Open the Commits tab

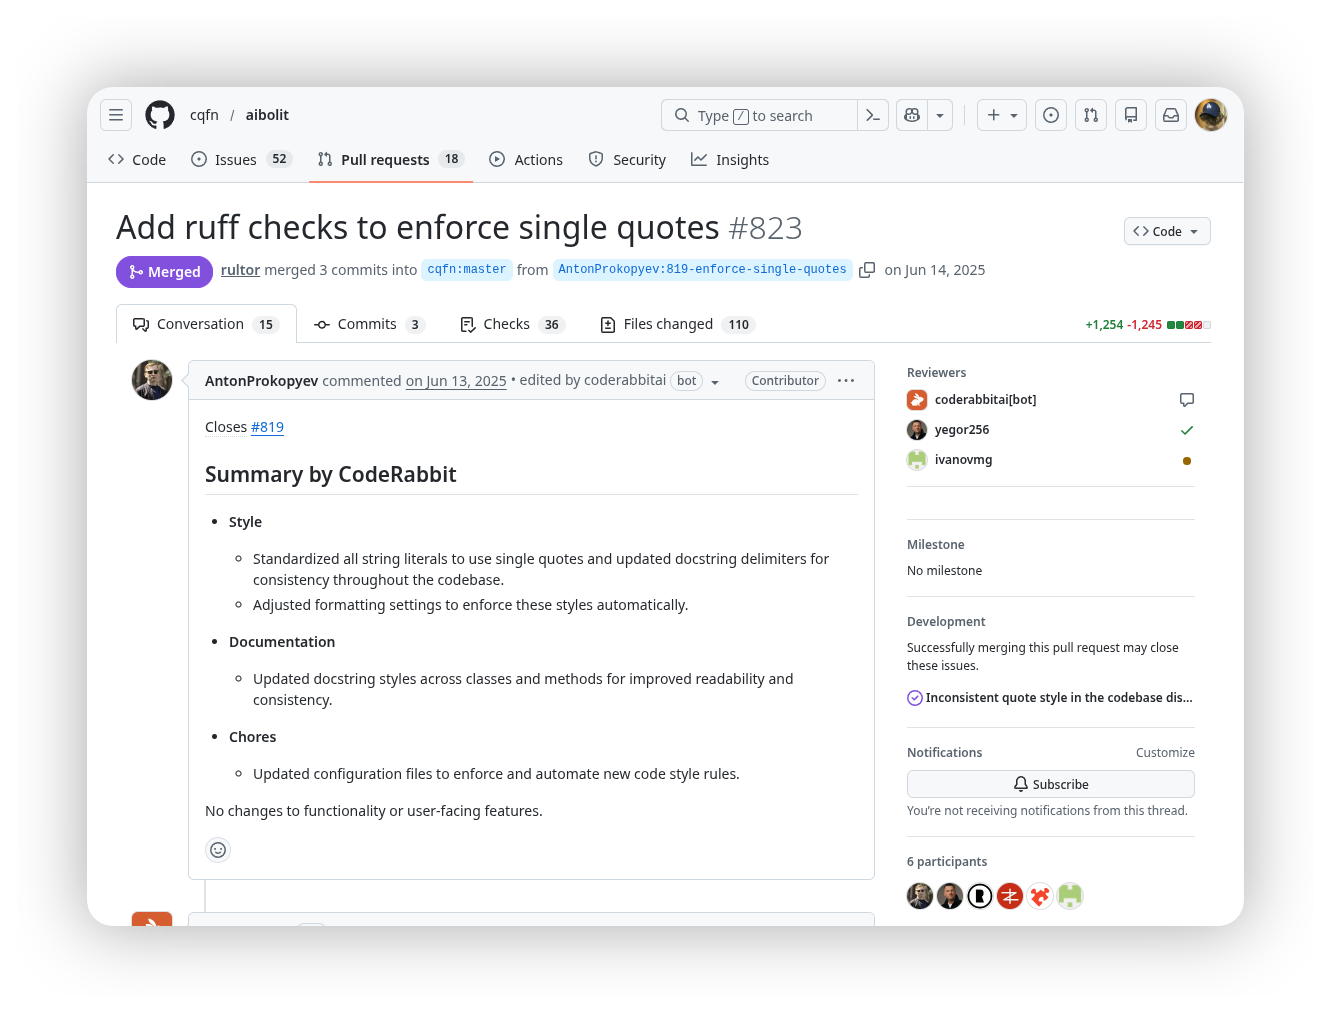(x=367, y=324)
